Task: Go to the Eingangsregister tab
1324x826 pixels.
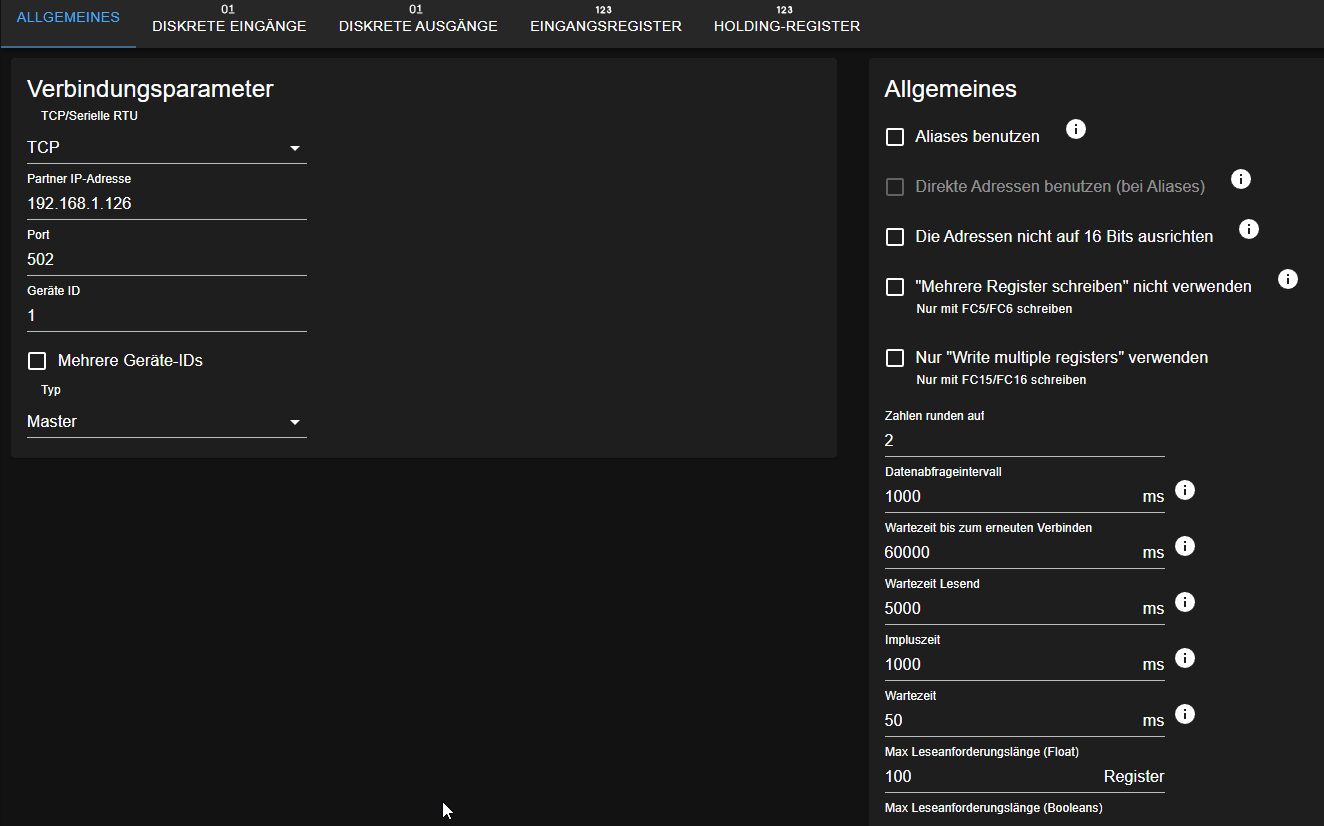Action: (x=605, y=25)
